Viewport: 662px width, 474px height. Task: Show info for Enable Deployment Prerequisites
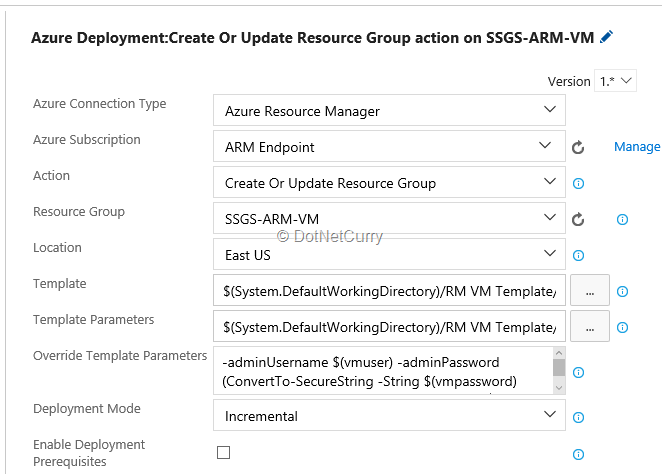(x=578, y=454)
